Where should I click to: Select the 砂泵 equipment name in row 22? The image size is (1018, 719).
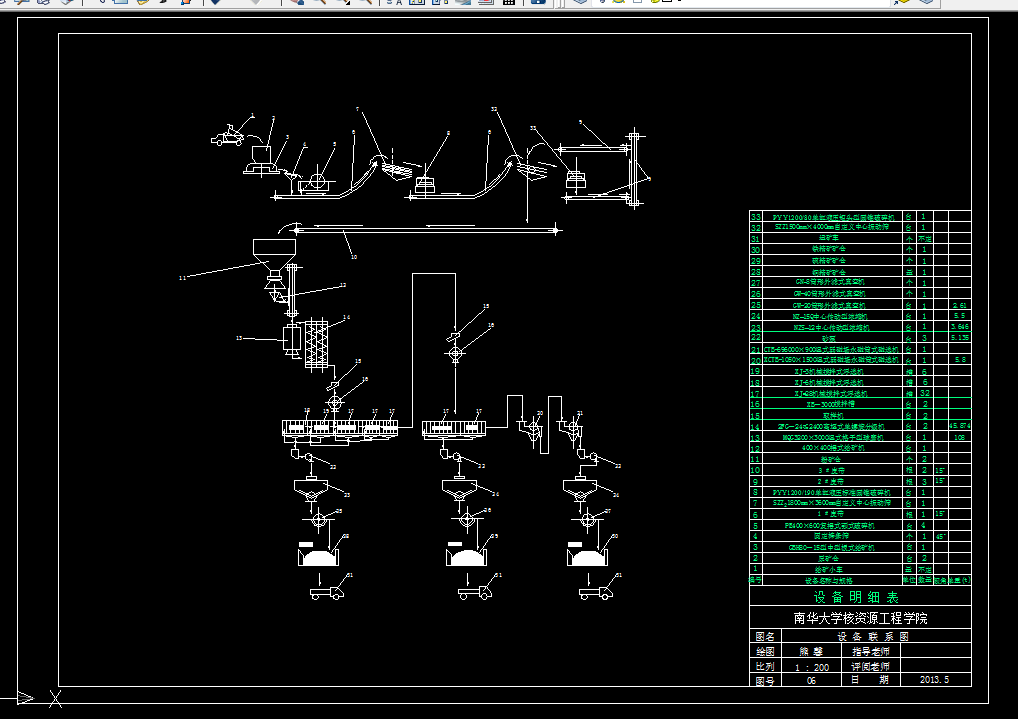tap(829, 338)
